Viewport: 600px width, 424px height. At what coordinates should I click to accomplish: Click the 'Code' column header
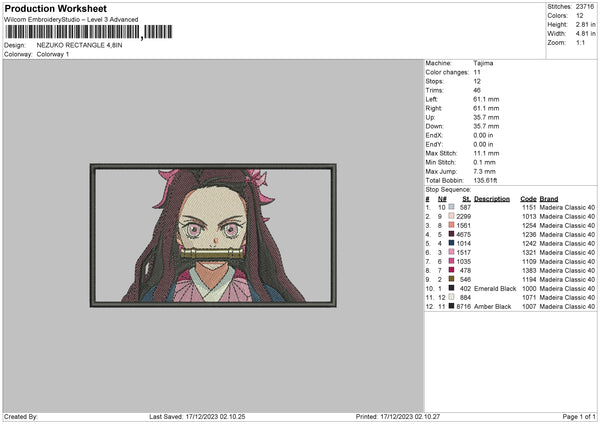[528, 199]
